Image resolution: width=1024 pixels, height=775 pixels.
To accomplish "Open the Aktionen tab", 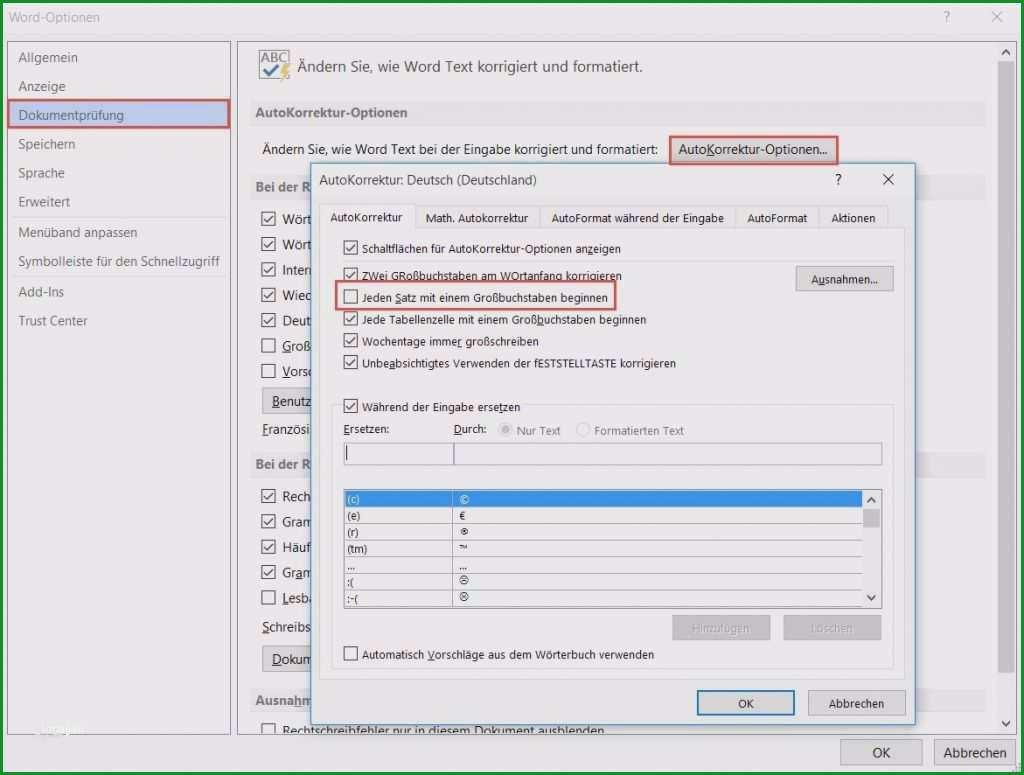I will (x=853, y=218).
